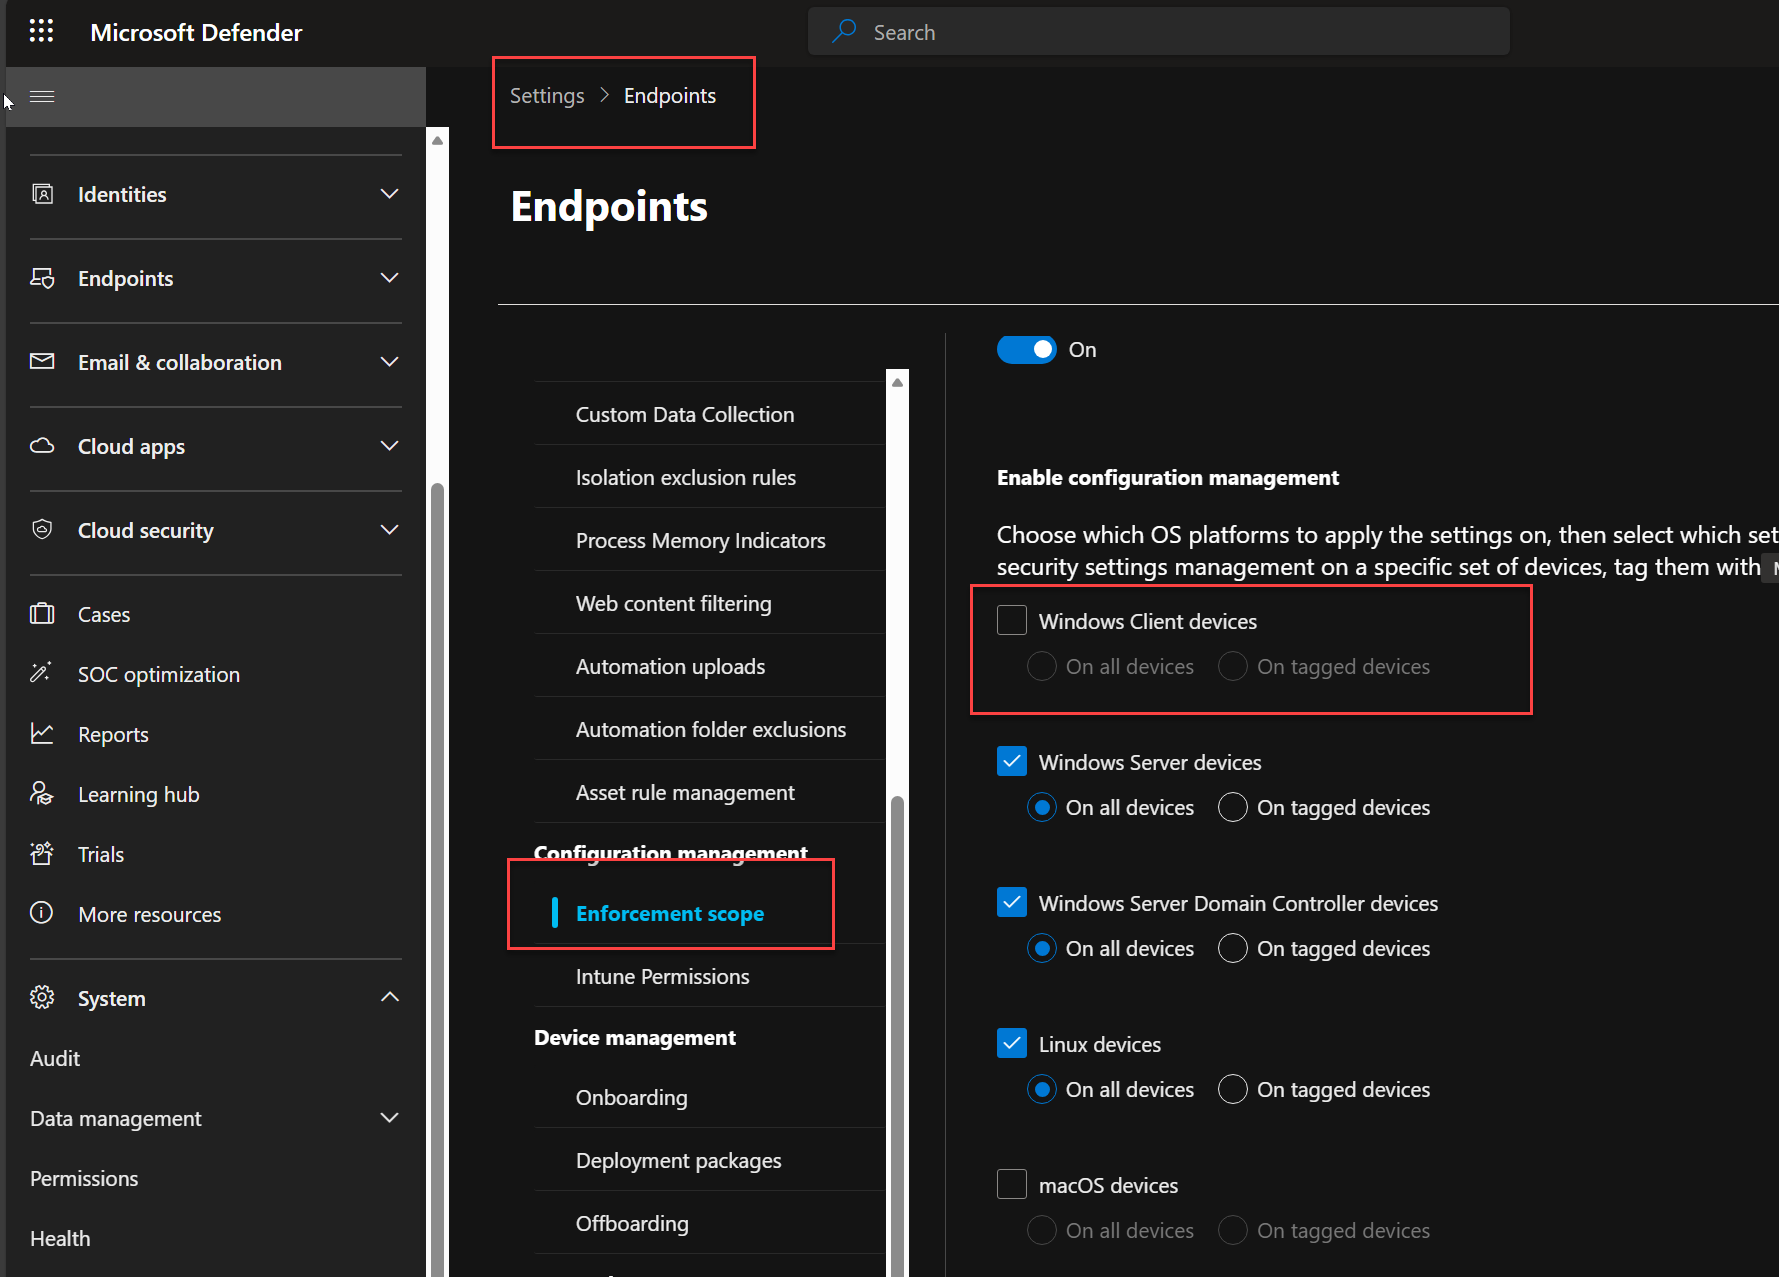1779x1277 pixels.
Task: Click the Cloud apps cloud icon
Action: [x=42, y=446]
